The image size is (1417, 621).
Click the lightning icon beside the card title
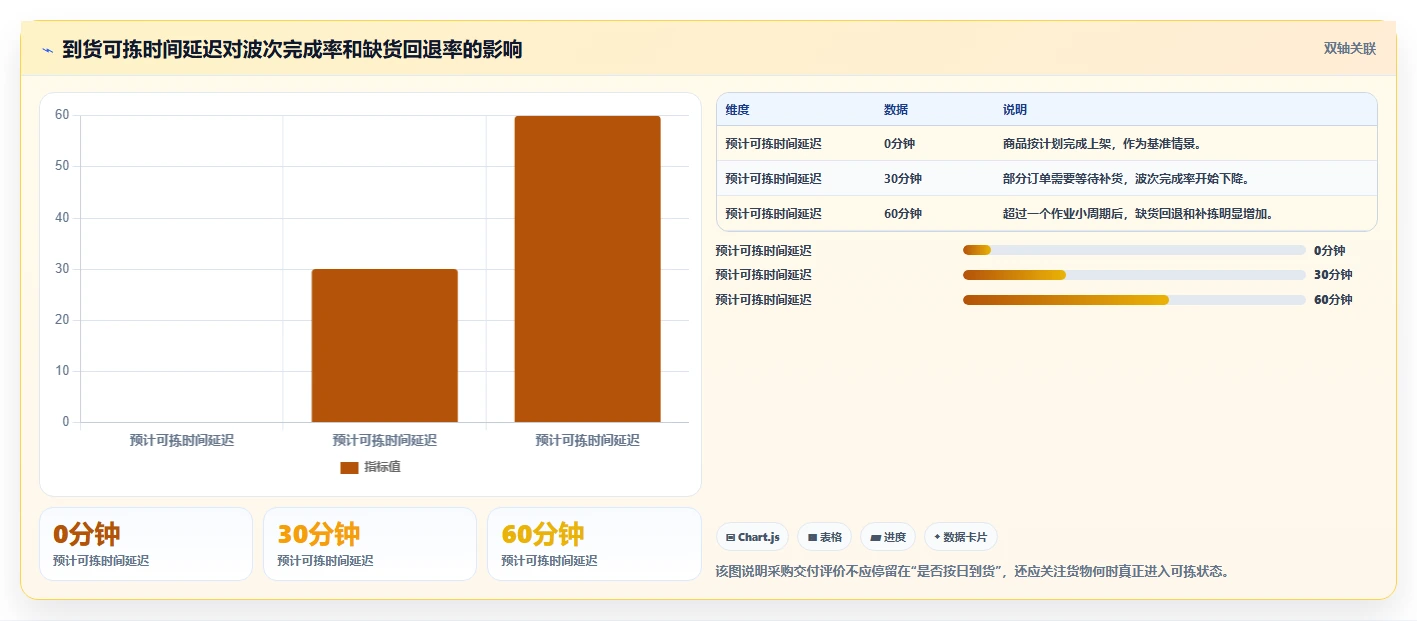click(x=47, y=50)
